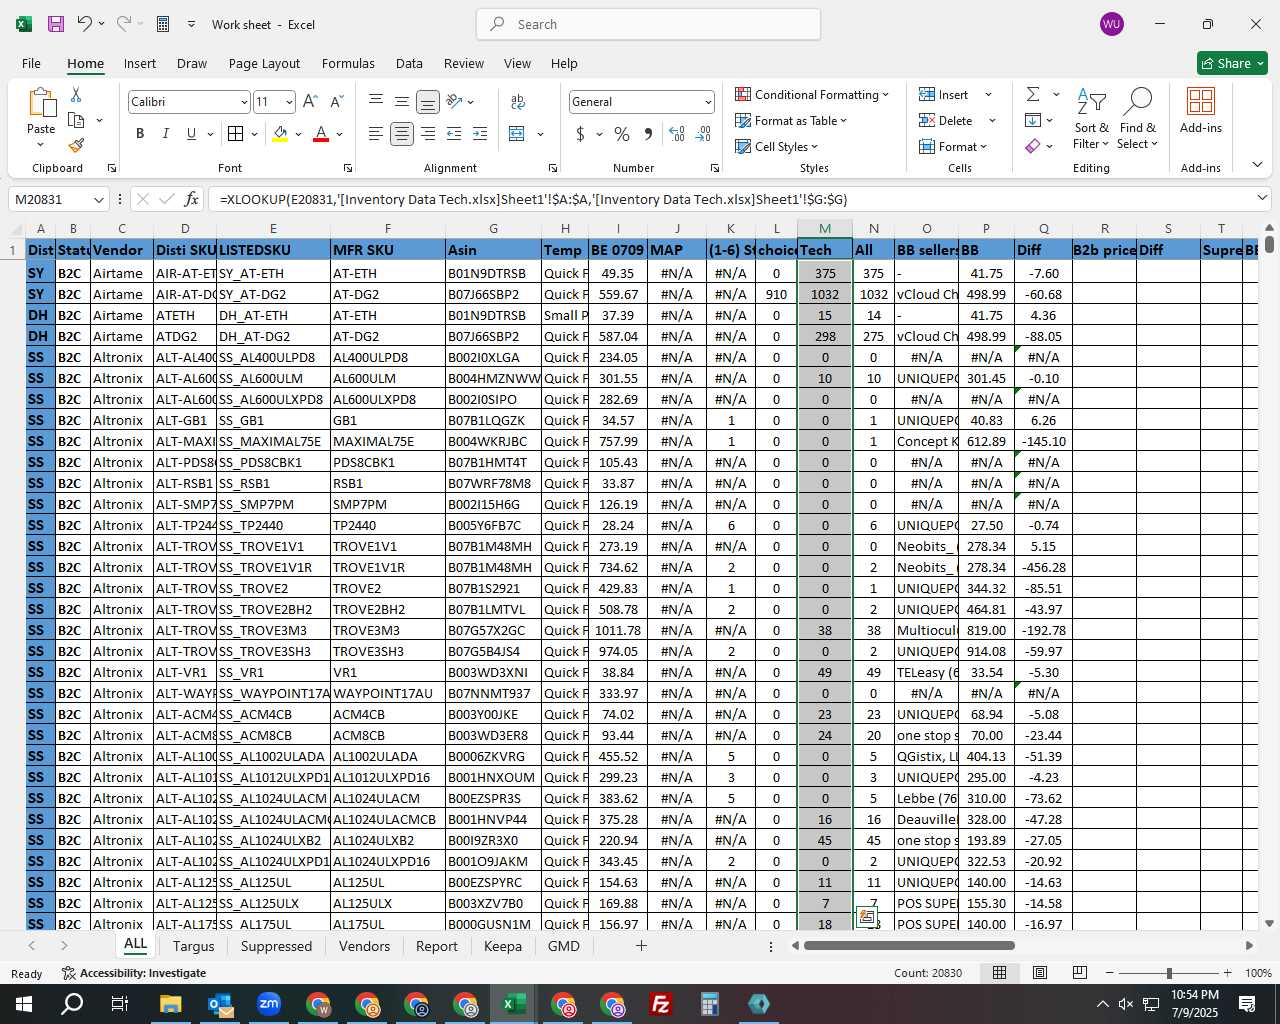
Task: Switch to the Targus sheet tab
Action: click(193, 946)
